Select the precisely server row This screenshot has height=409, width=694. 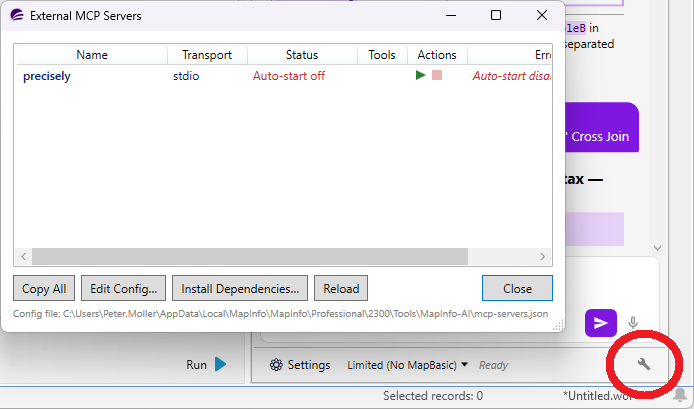coord(283,76)
